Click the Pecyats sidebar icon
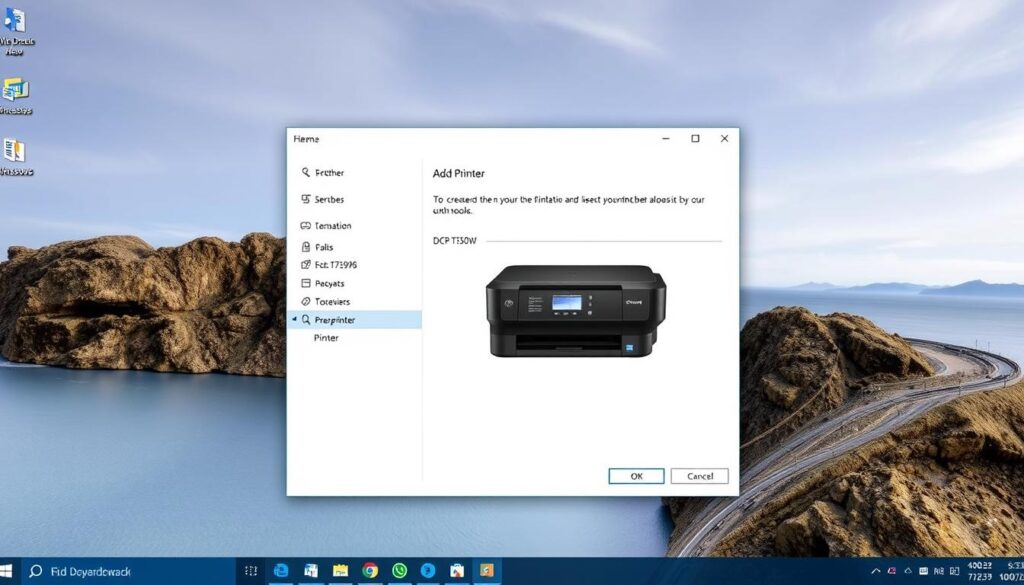Screen dimensions: 1024x585 (306, 284)
